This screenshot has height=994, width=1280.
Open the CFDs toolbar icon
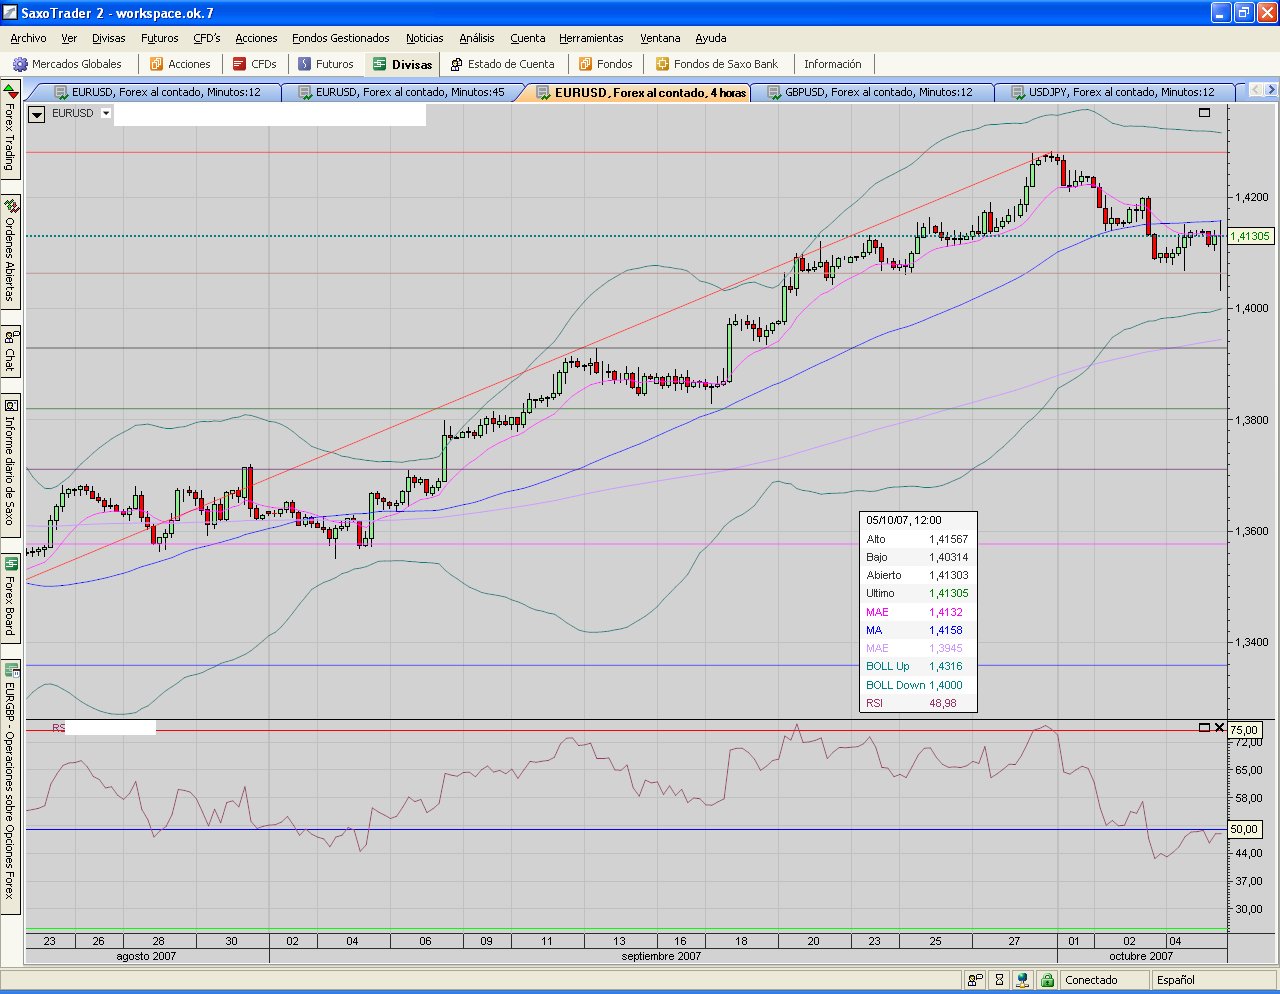pos(240,64)
